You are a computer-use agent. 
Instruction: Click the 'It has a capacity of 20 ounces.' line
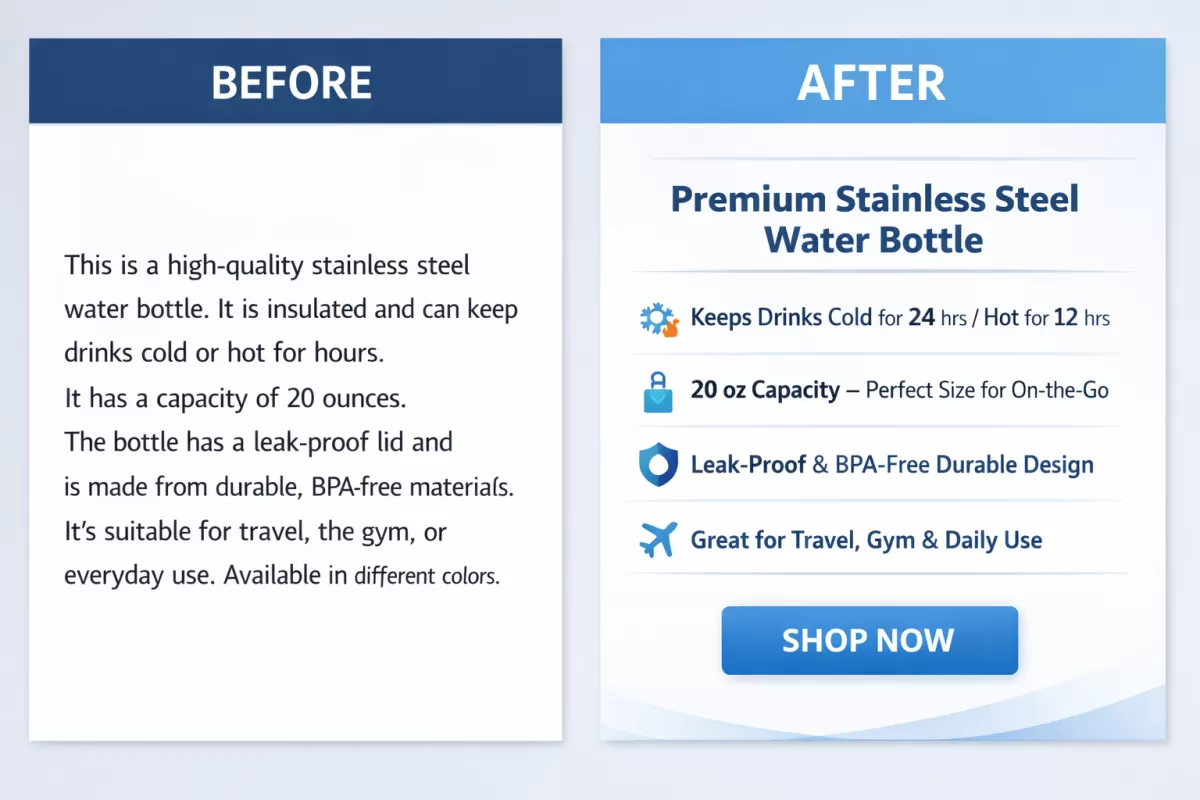click(x=235, y=398)
